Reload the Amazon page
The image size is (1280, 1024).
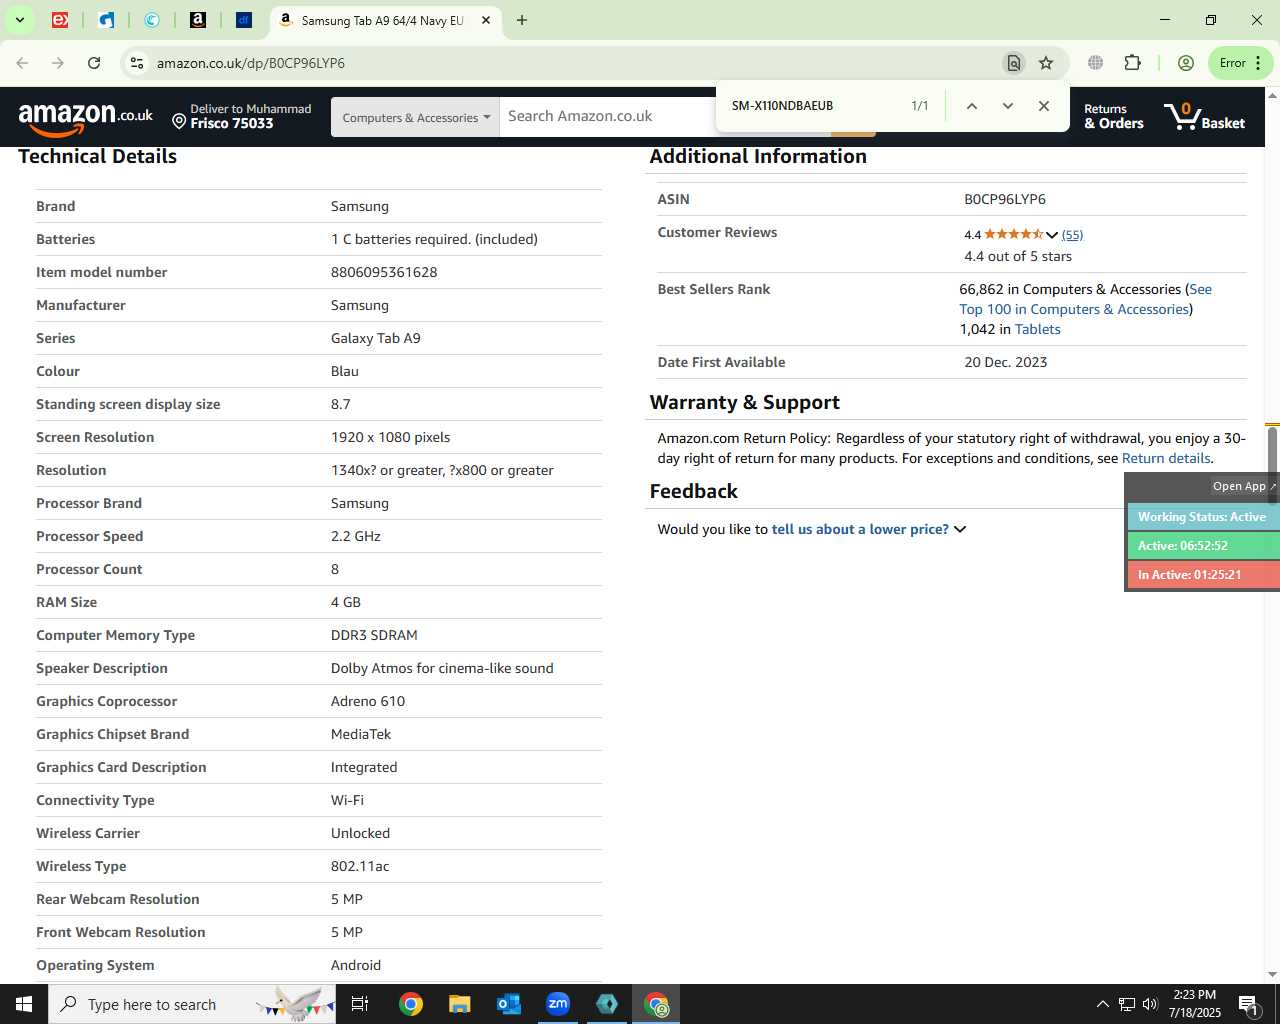point(94,63)
